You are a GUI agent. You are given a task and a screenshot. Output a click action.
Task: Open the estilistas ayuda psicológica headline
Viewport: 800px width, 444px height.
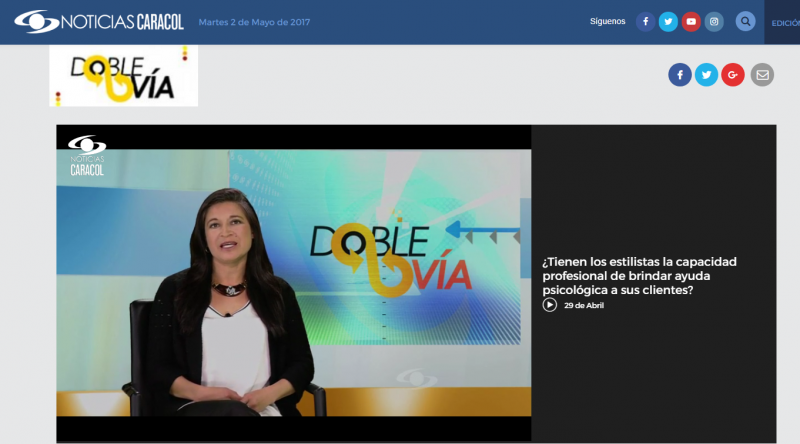click(x=639, y=276)
